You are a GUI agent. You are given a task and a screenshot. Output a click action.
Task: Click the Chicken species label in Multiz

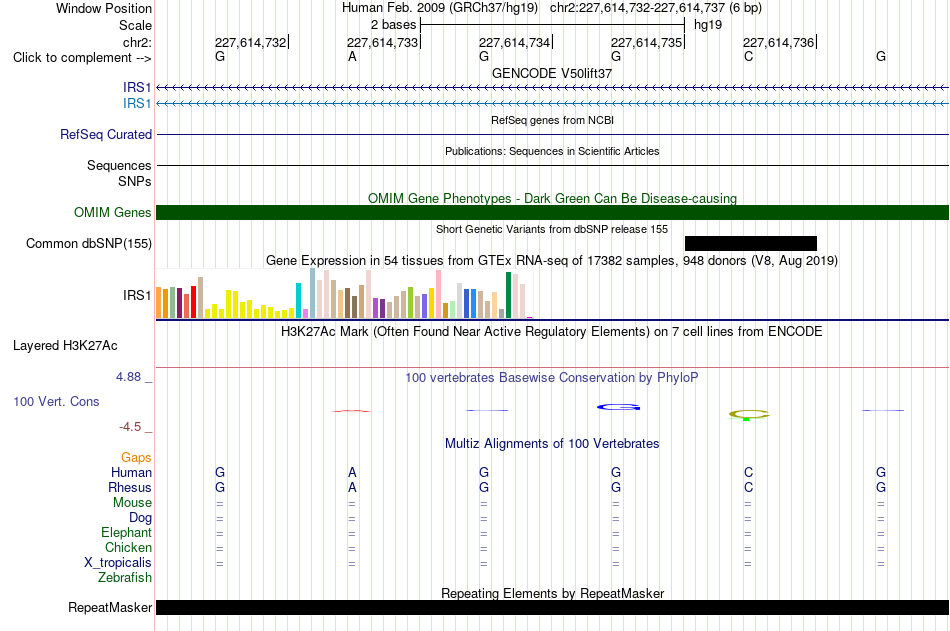coord(128,547)
